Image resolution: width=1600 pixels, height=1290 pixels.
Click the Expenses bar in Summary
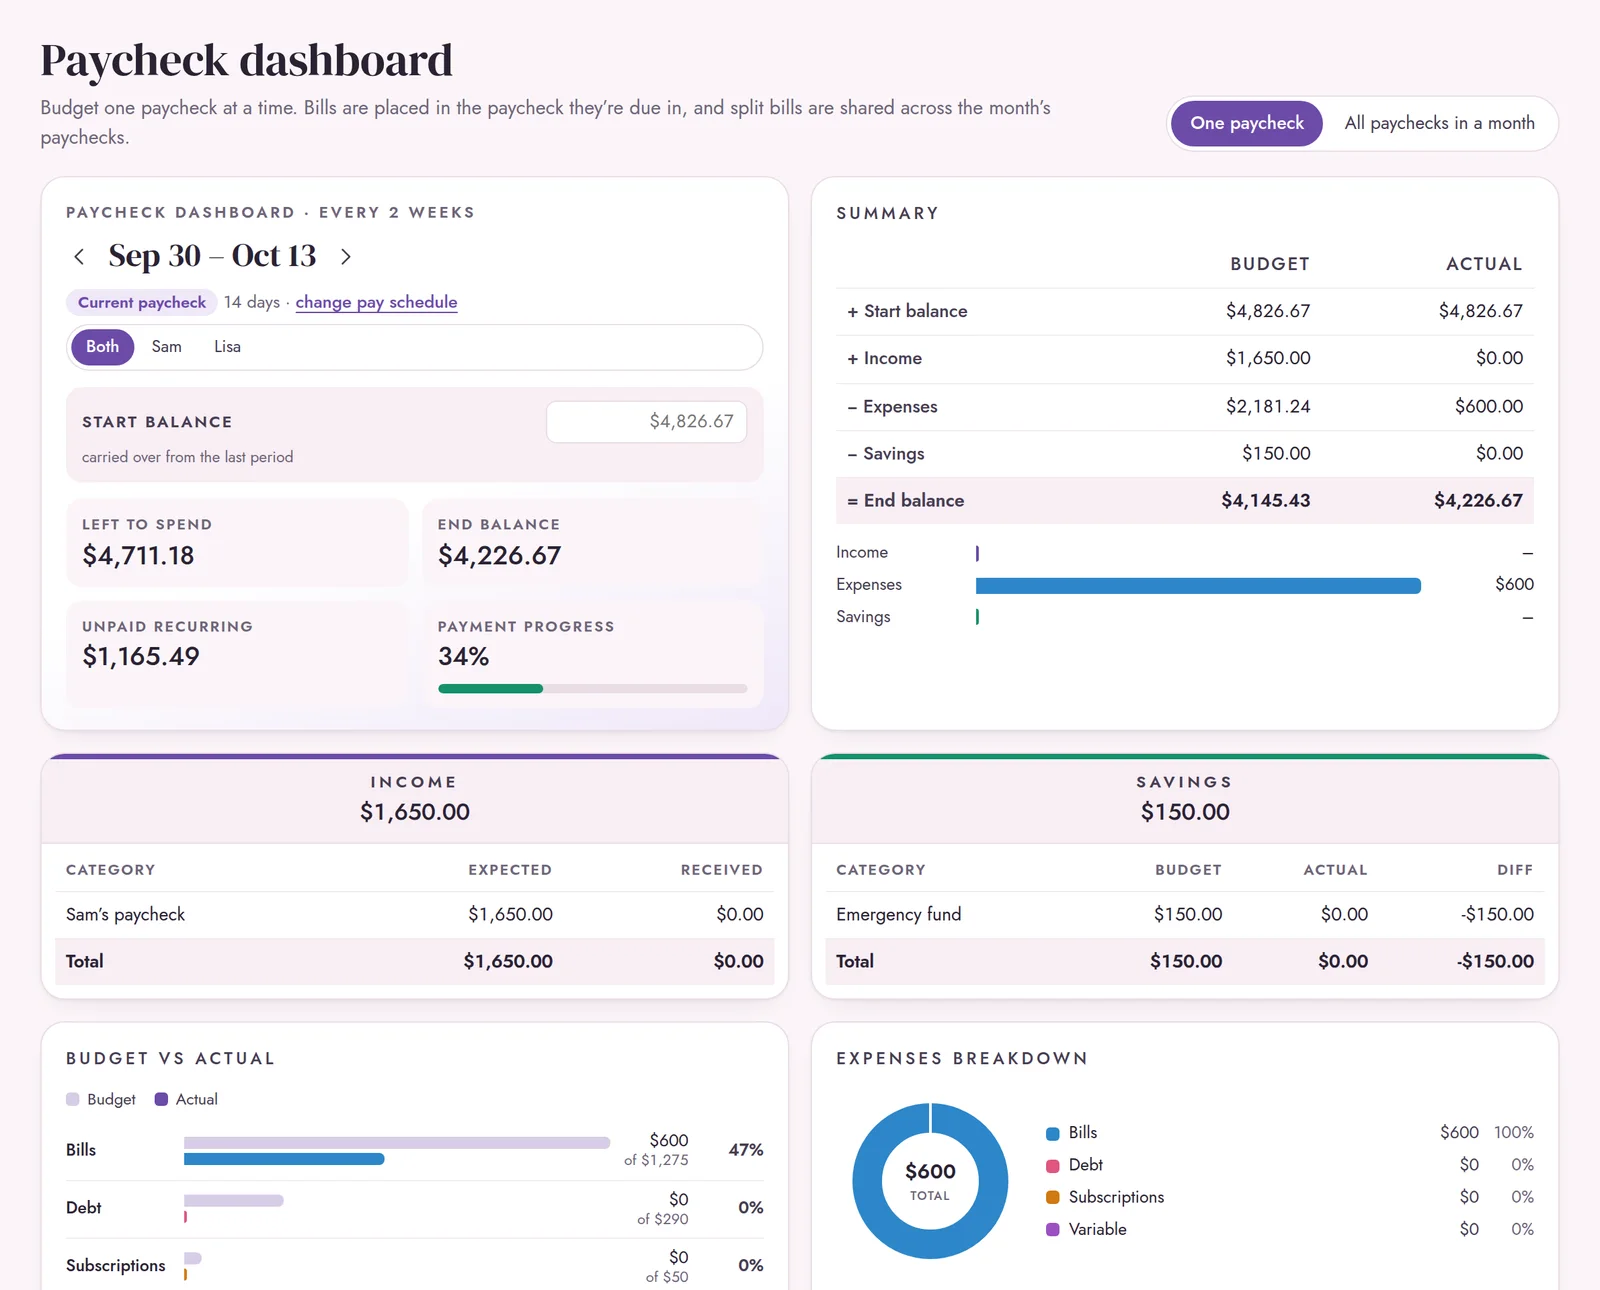1198,585
